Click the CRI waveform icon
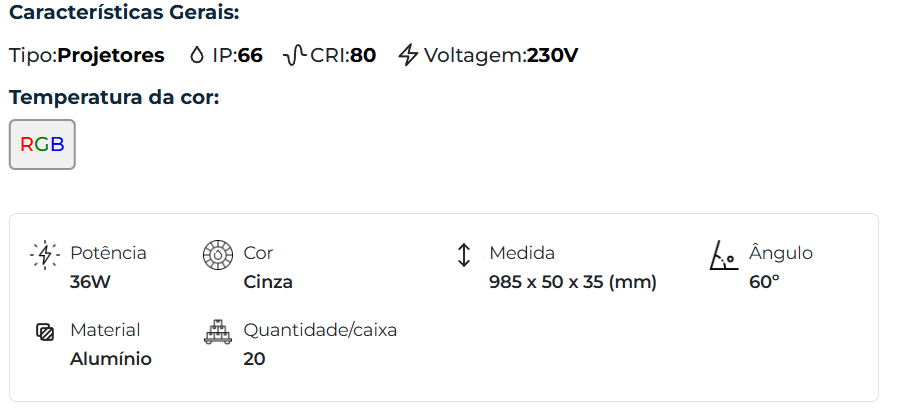This screenshot has height=412, width=897. (294, 55)
